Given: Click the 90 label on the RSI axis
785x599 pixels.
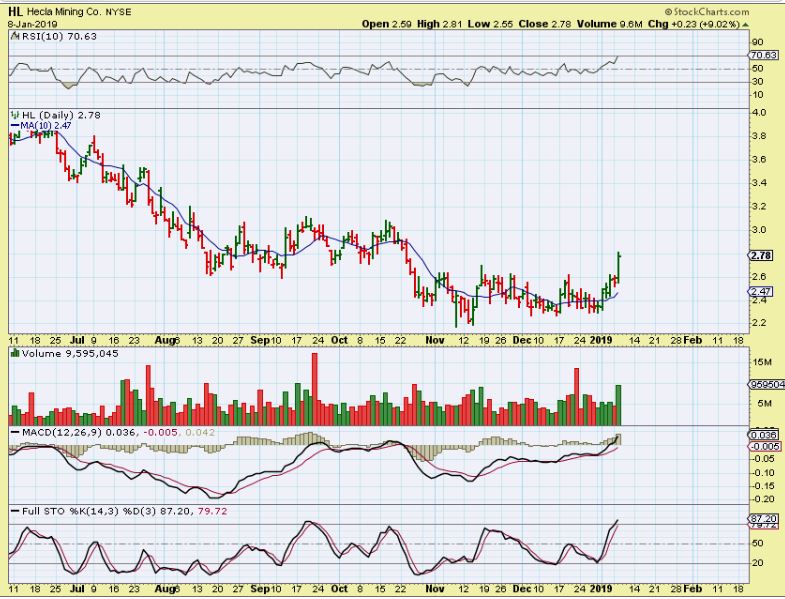Looking at the screenshot, I should (x=757, y=42).
